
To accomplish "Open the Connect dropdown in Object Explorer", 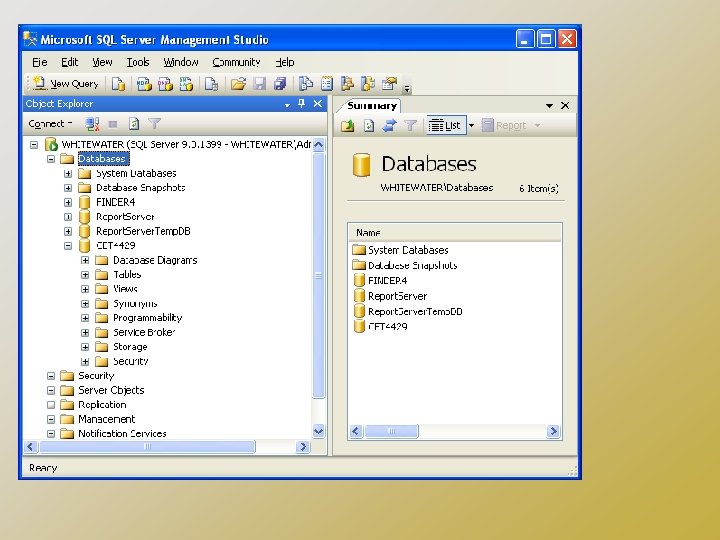I will coord(50,124).
